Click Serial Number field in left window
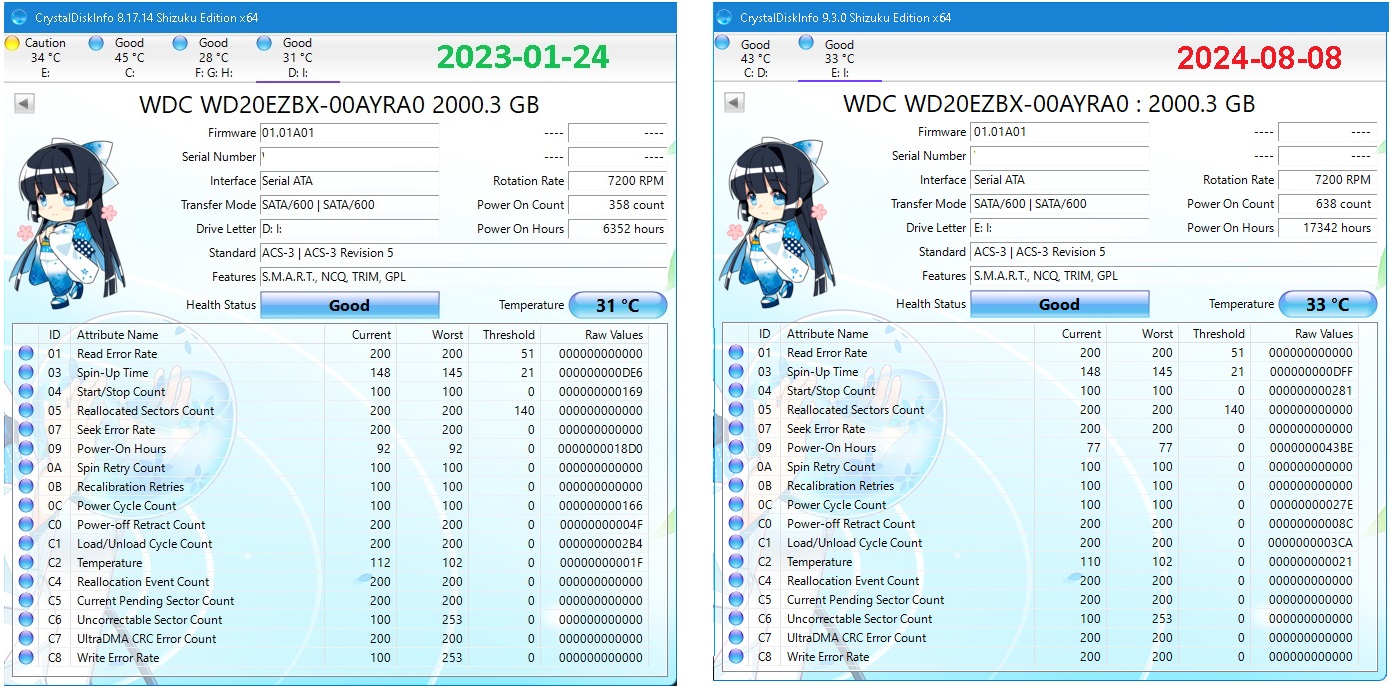Screen dimensions: 1393x686 (349, 157)
